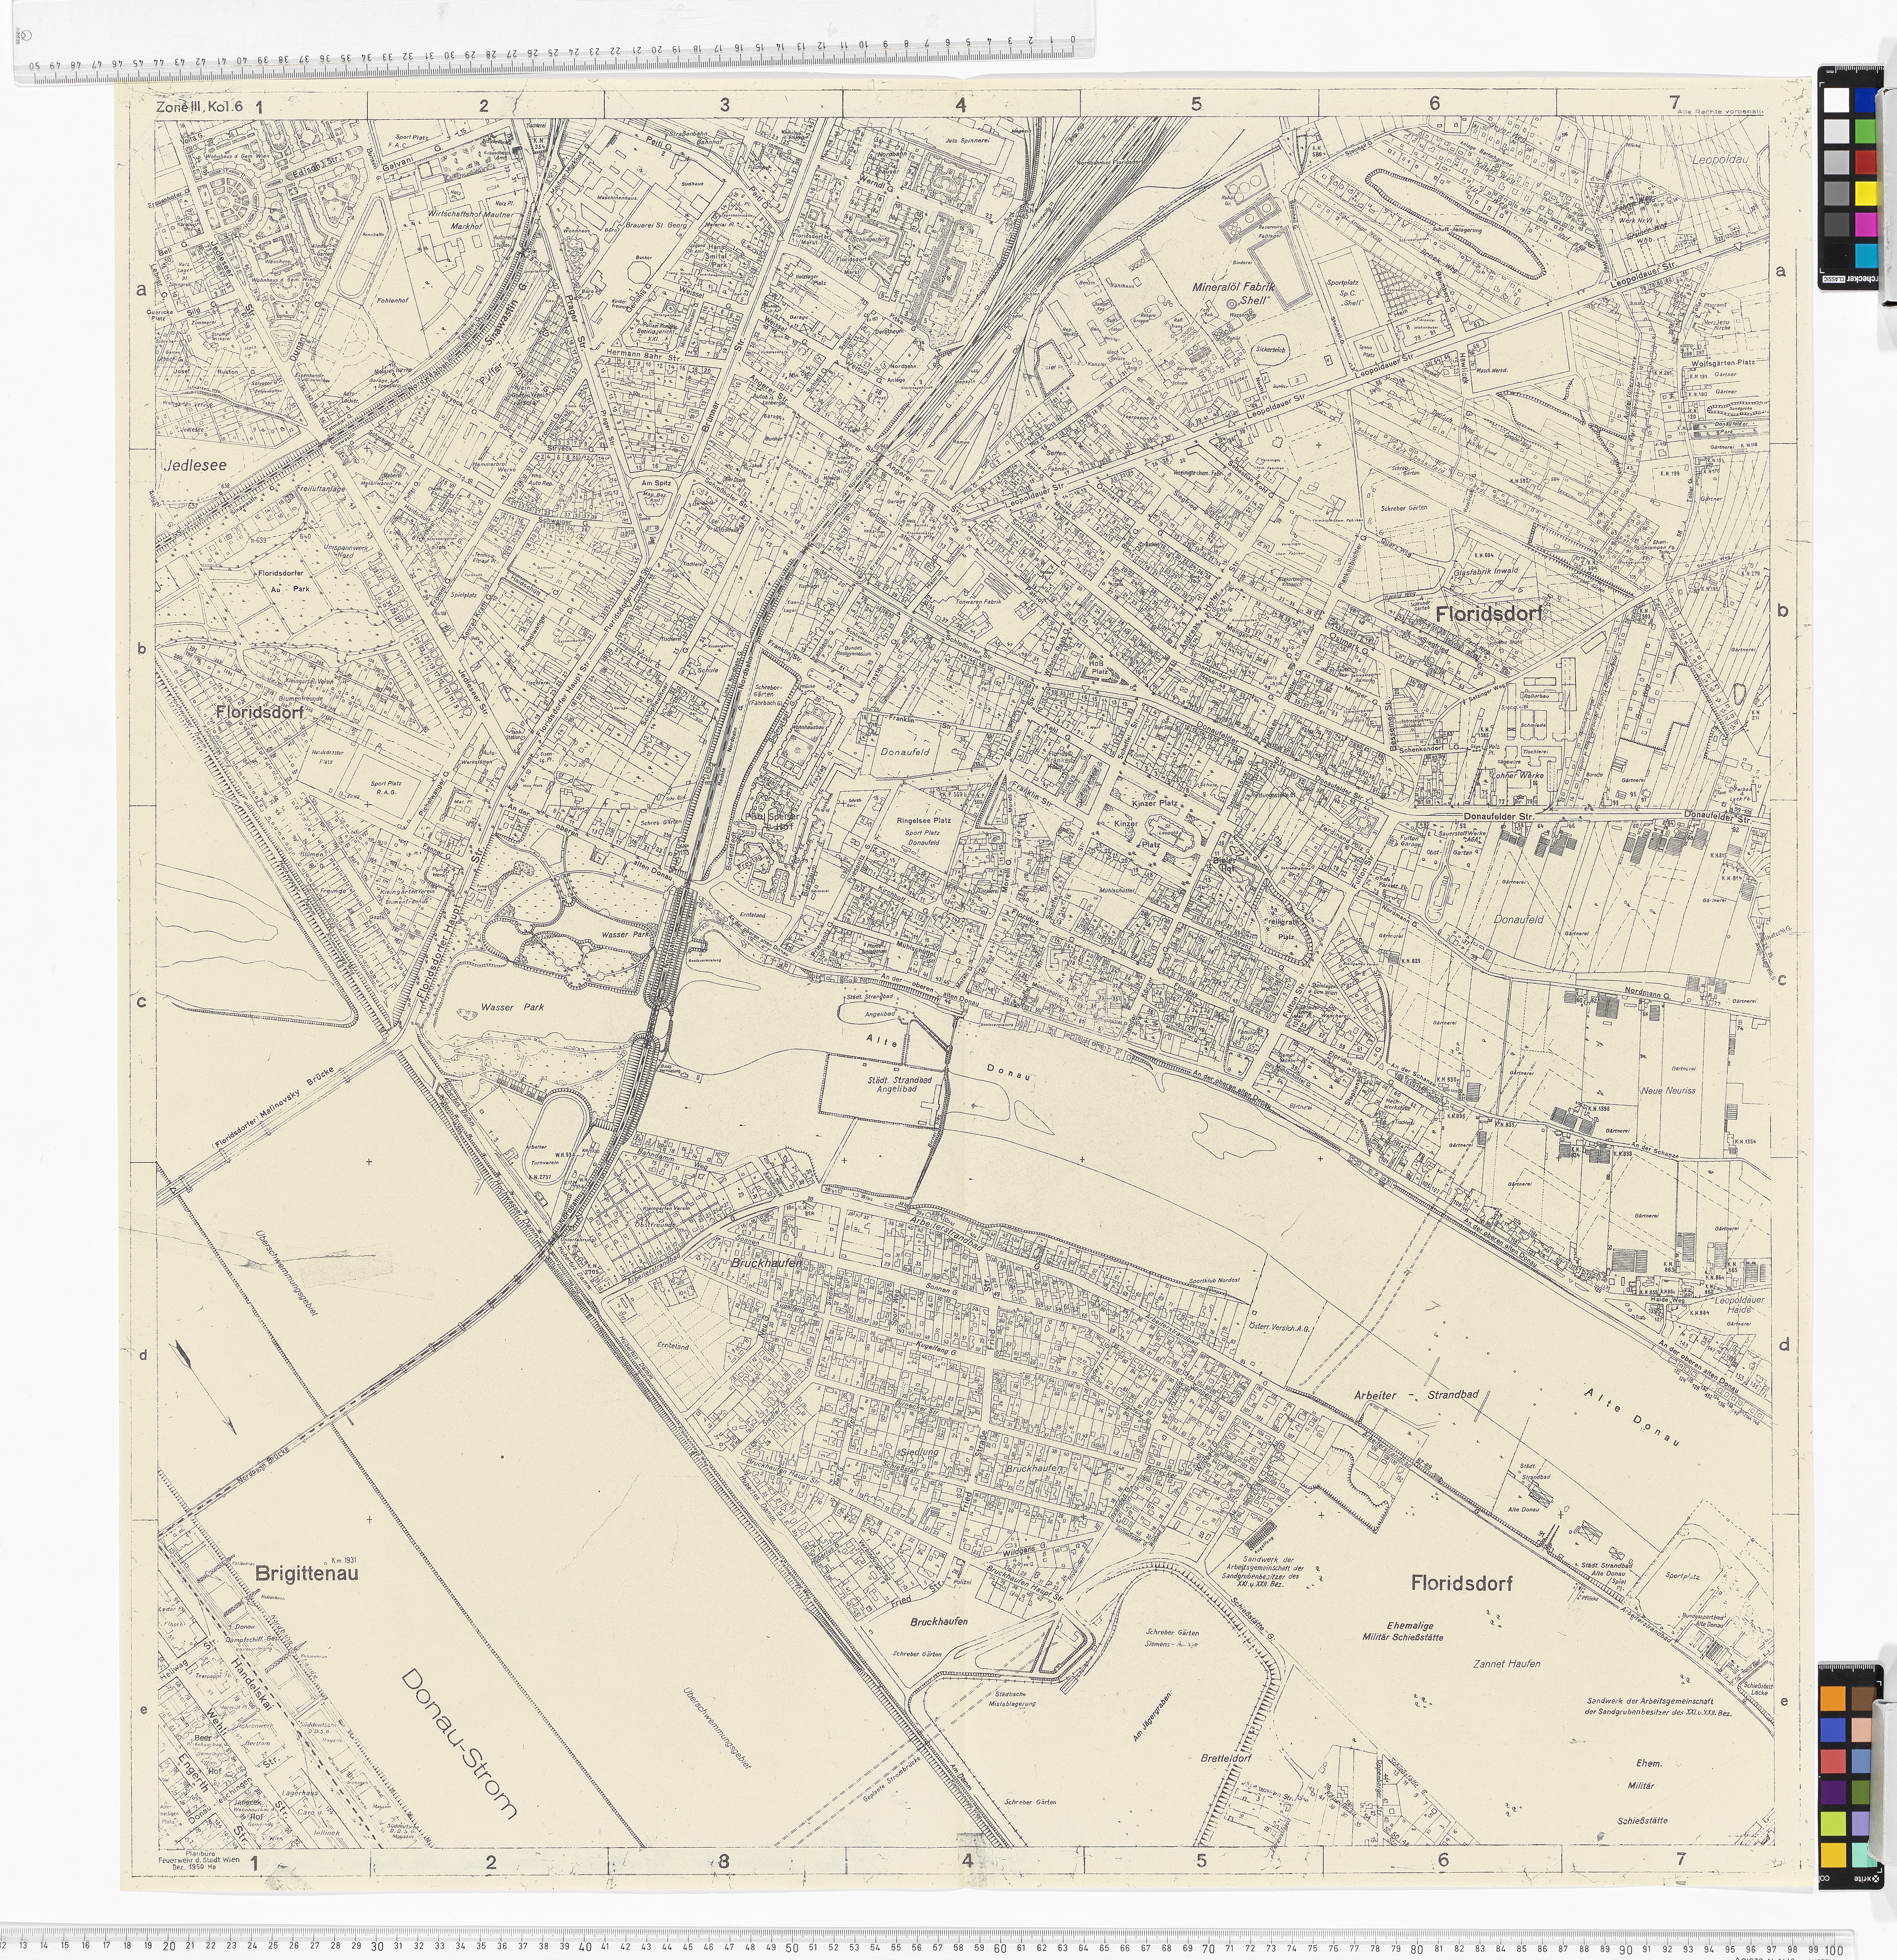Click grid column number 5 in top margin

coord(1196,104)
